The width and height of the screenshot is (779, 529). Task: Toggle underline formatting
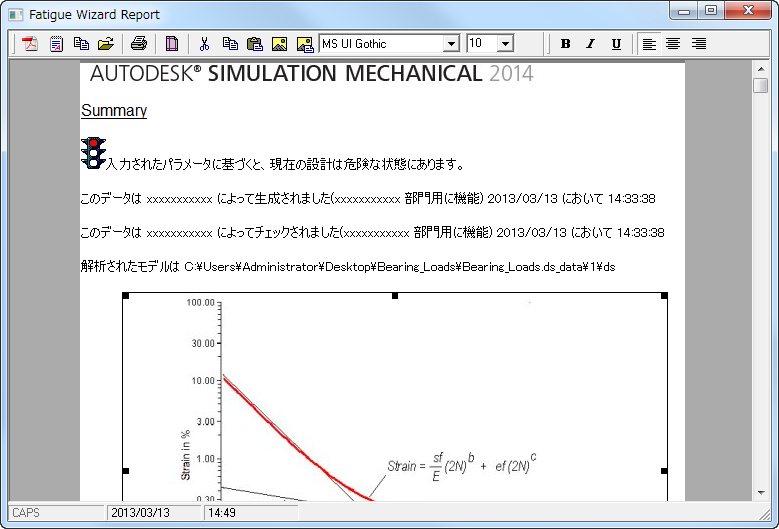(x=616, y=44)
